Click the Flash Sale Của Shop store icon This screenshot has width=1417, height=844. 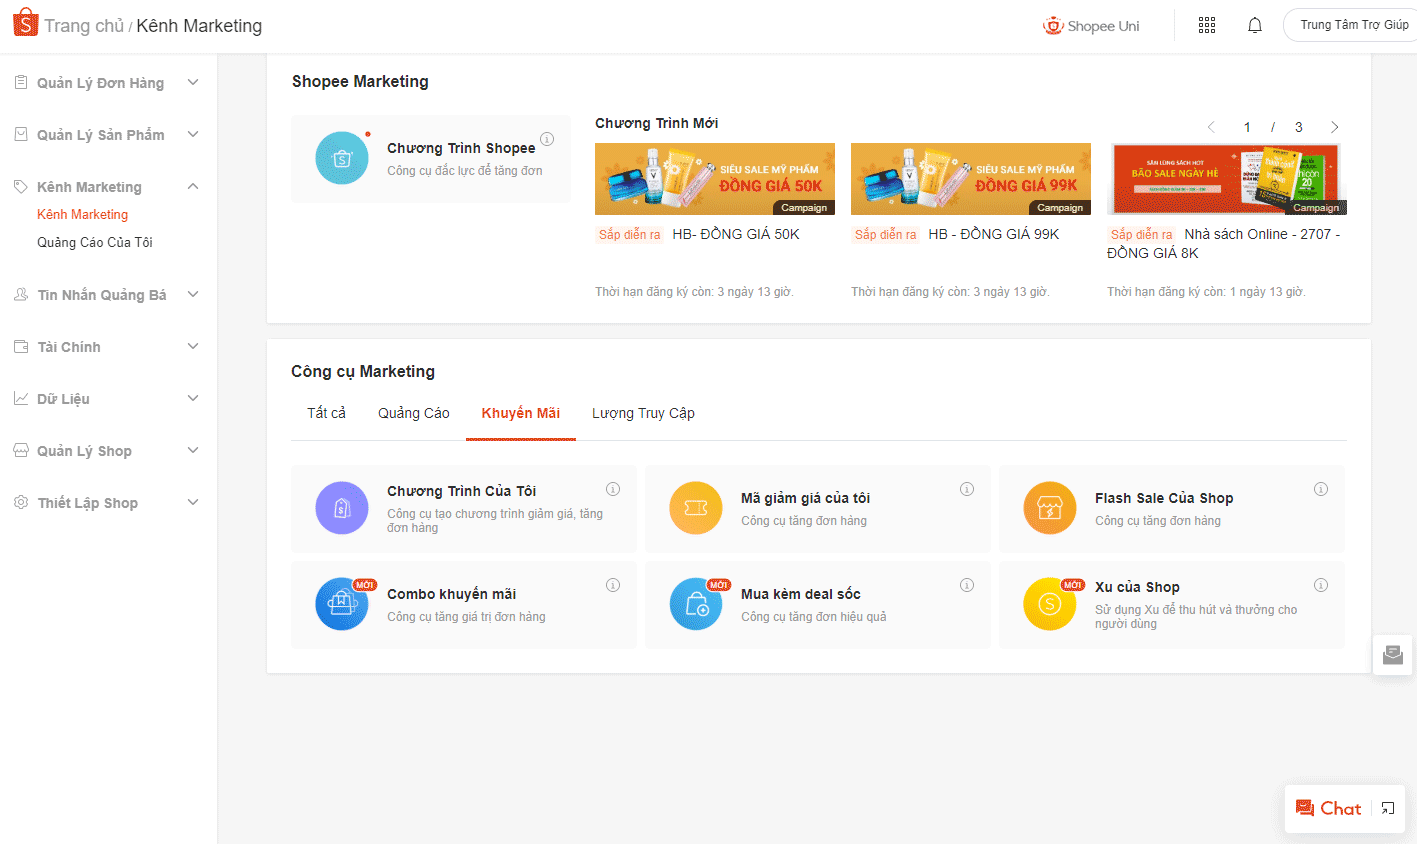[x=1050, y=507]
